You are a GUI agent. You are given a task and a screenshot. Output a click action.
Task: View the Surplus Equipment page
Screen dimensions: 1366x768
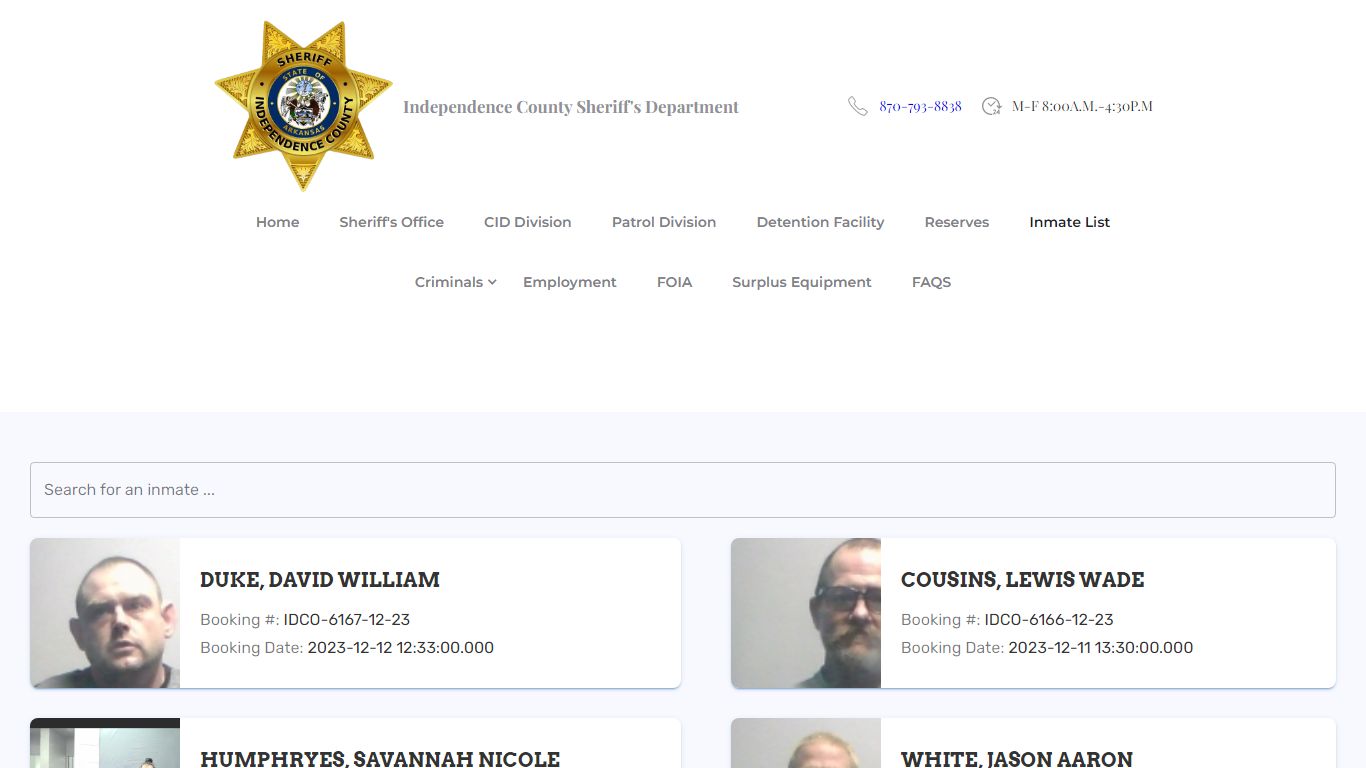point(802,282)
